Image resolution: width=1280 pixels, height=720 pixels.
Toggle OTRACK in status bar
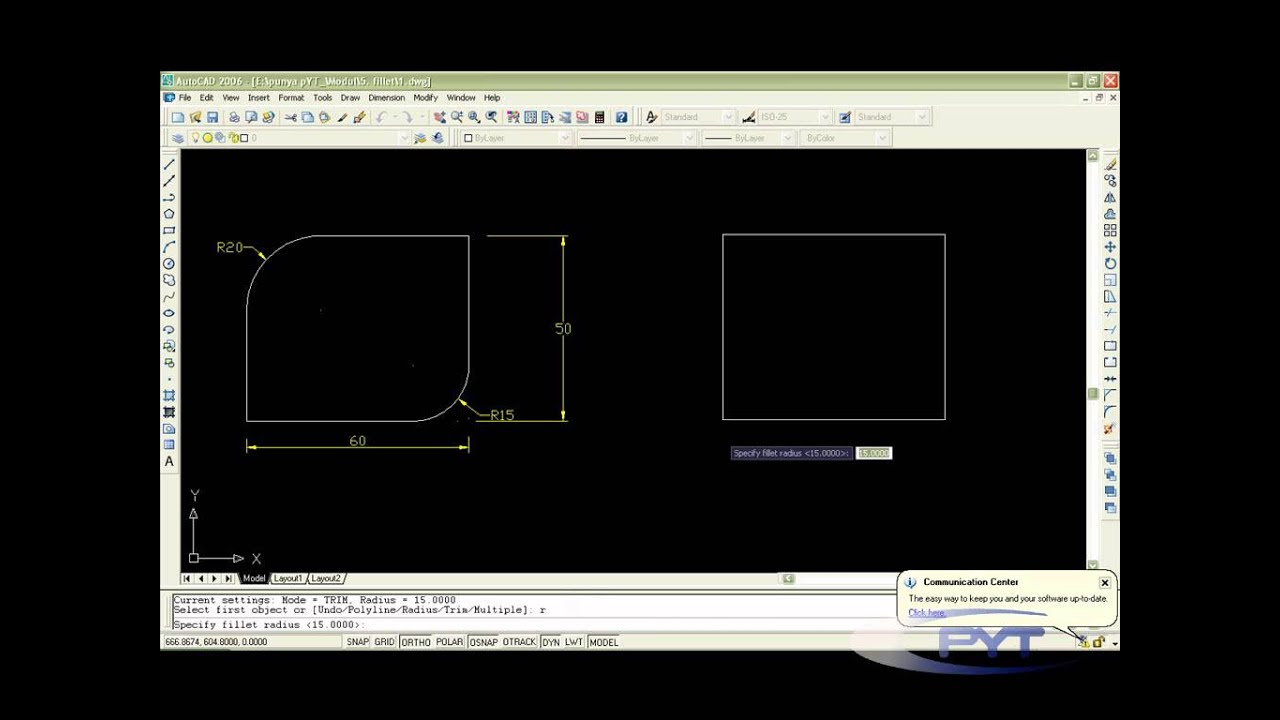pyautogui.click(x=519, y=642)
